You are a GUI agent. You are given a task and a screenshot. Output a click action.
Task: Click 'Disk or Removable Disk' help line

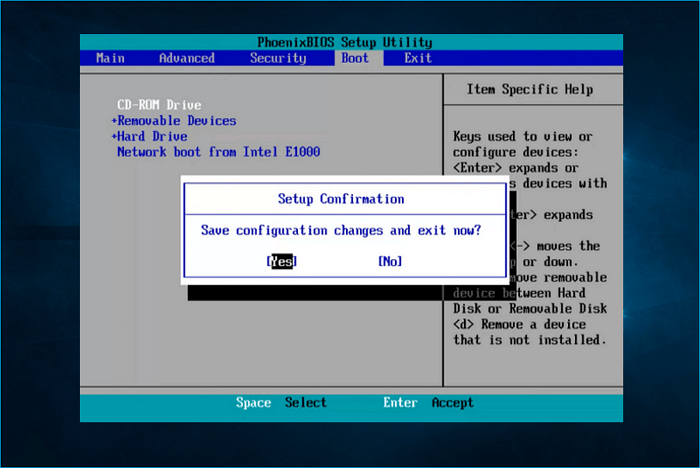[530, 309]
